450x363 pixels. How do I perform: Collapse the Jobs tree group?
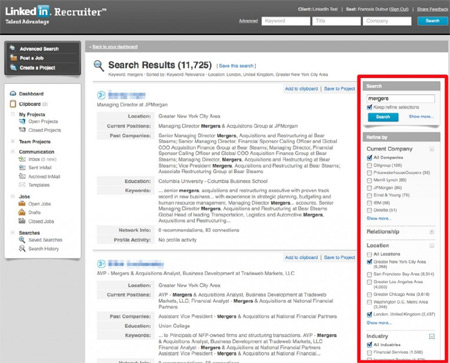[x=13, y=196]
